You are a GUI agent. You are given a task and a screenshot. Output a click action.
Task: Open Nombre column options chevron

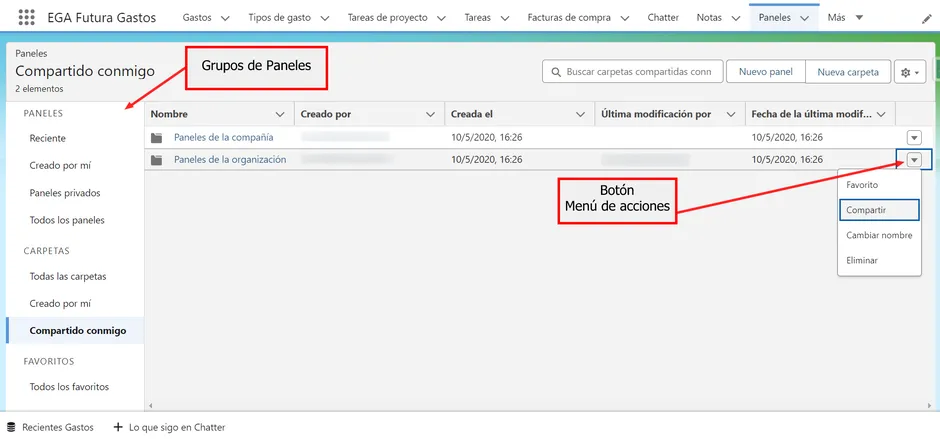tap(279, 114)
